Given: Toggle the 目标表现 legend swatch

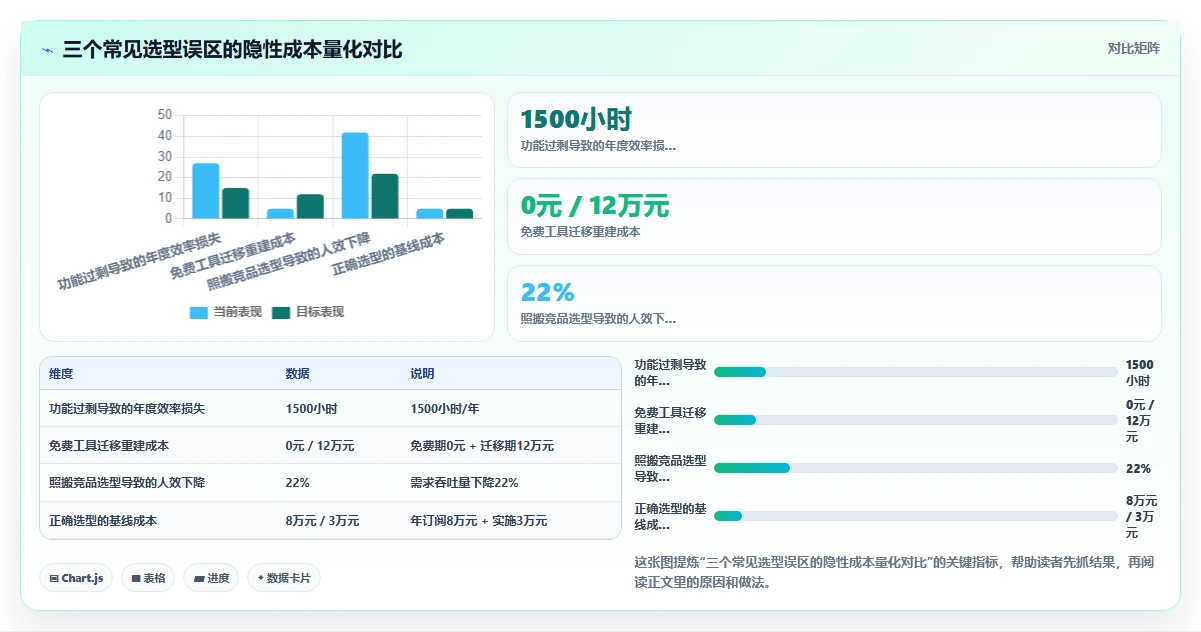Looking at the screenshot, I should tap(281, 312).
